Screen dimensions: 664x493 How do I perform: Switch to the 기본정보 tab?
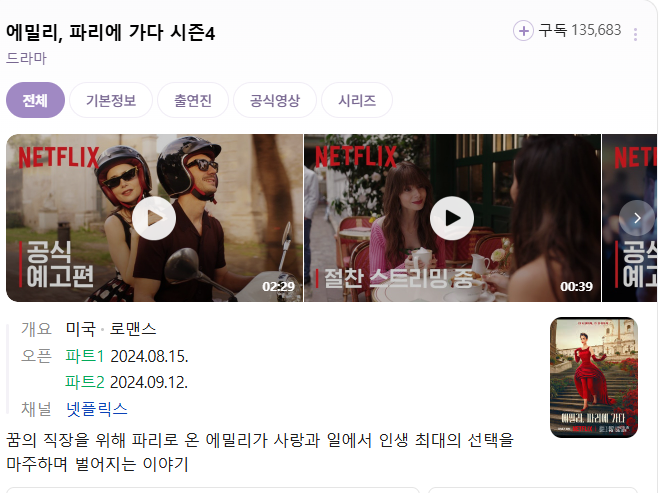click(x=111, y=100)
